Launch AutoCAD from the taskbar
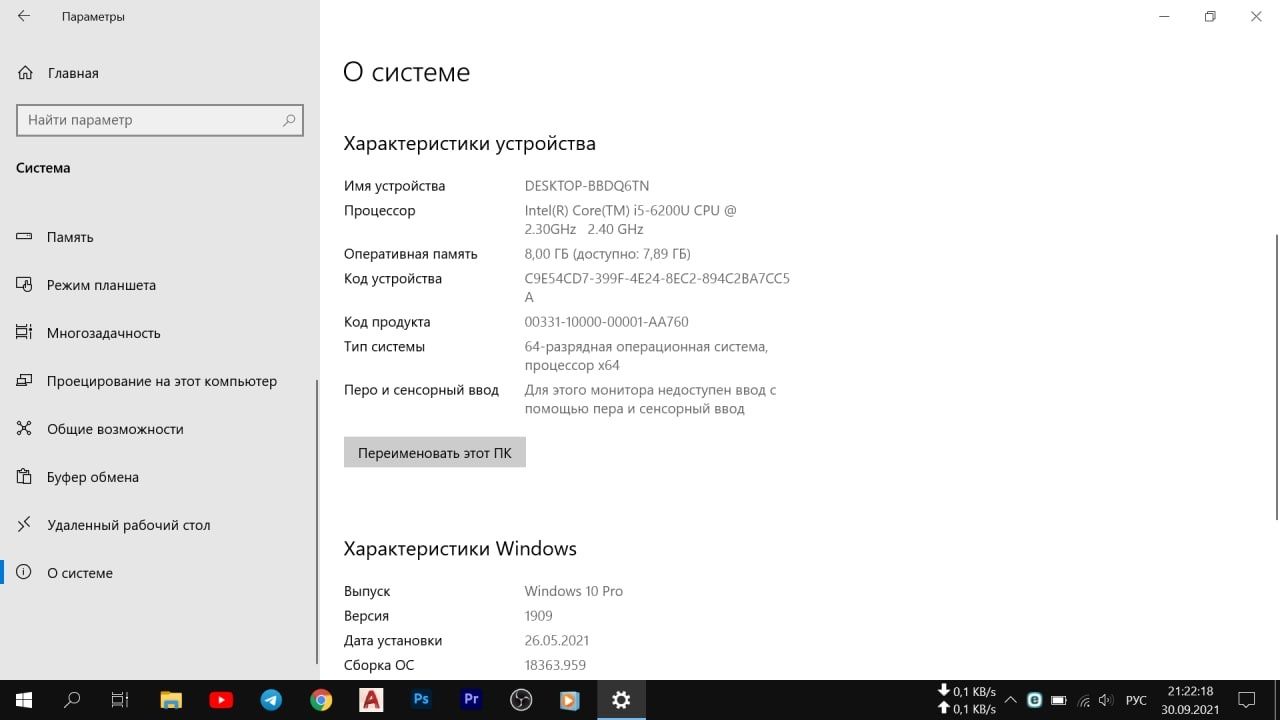 371,700
